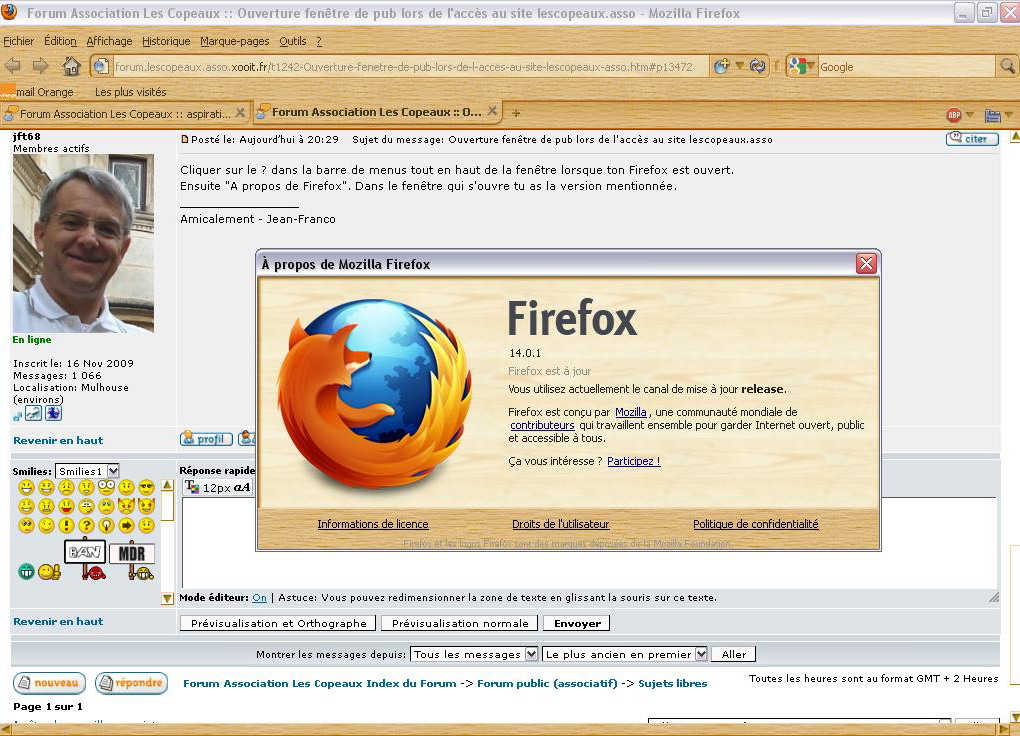Click the Aller button

734,654
